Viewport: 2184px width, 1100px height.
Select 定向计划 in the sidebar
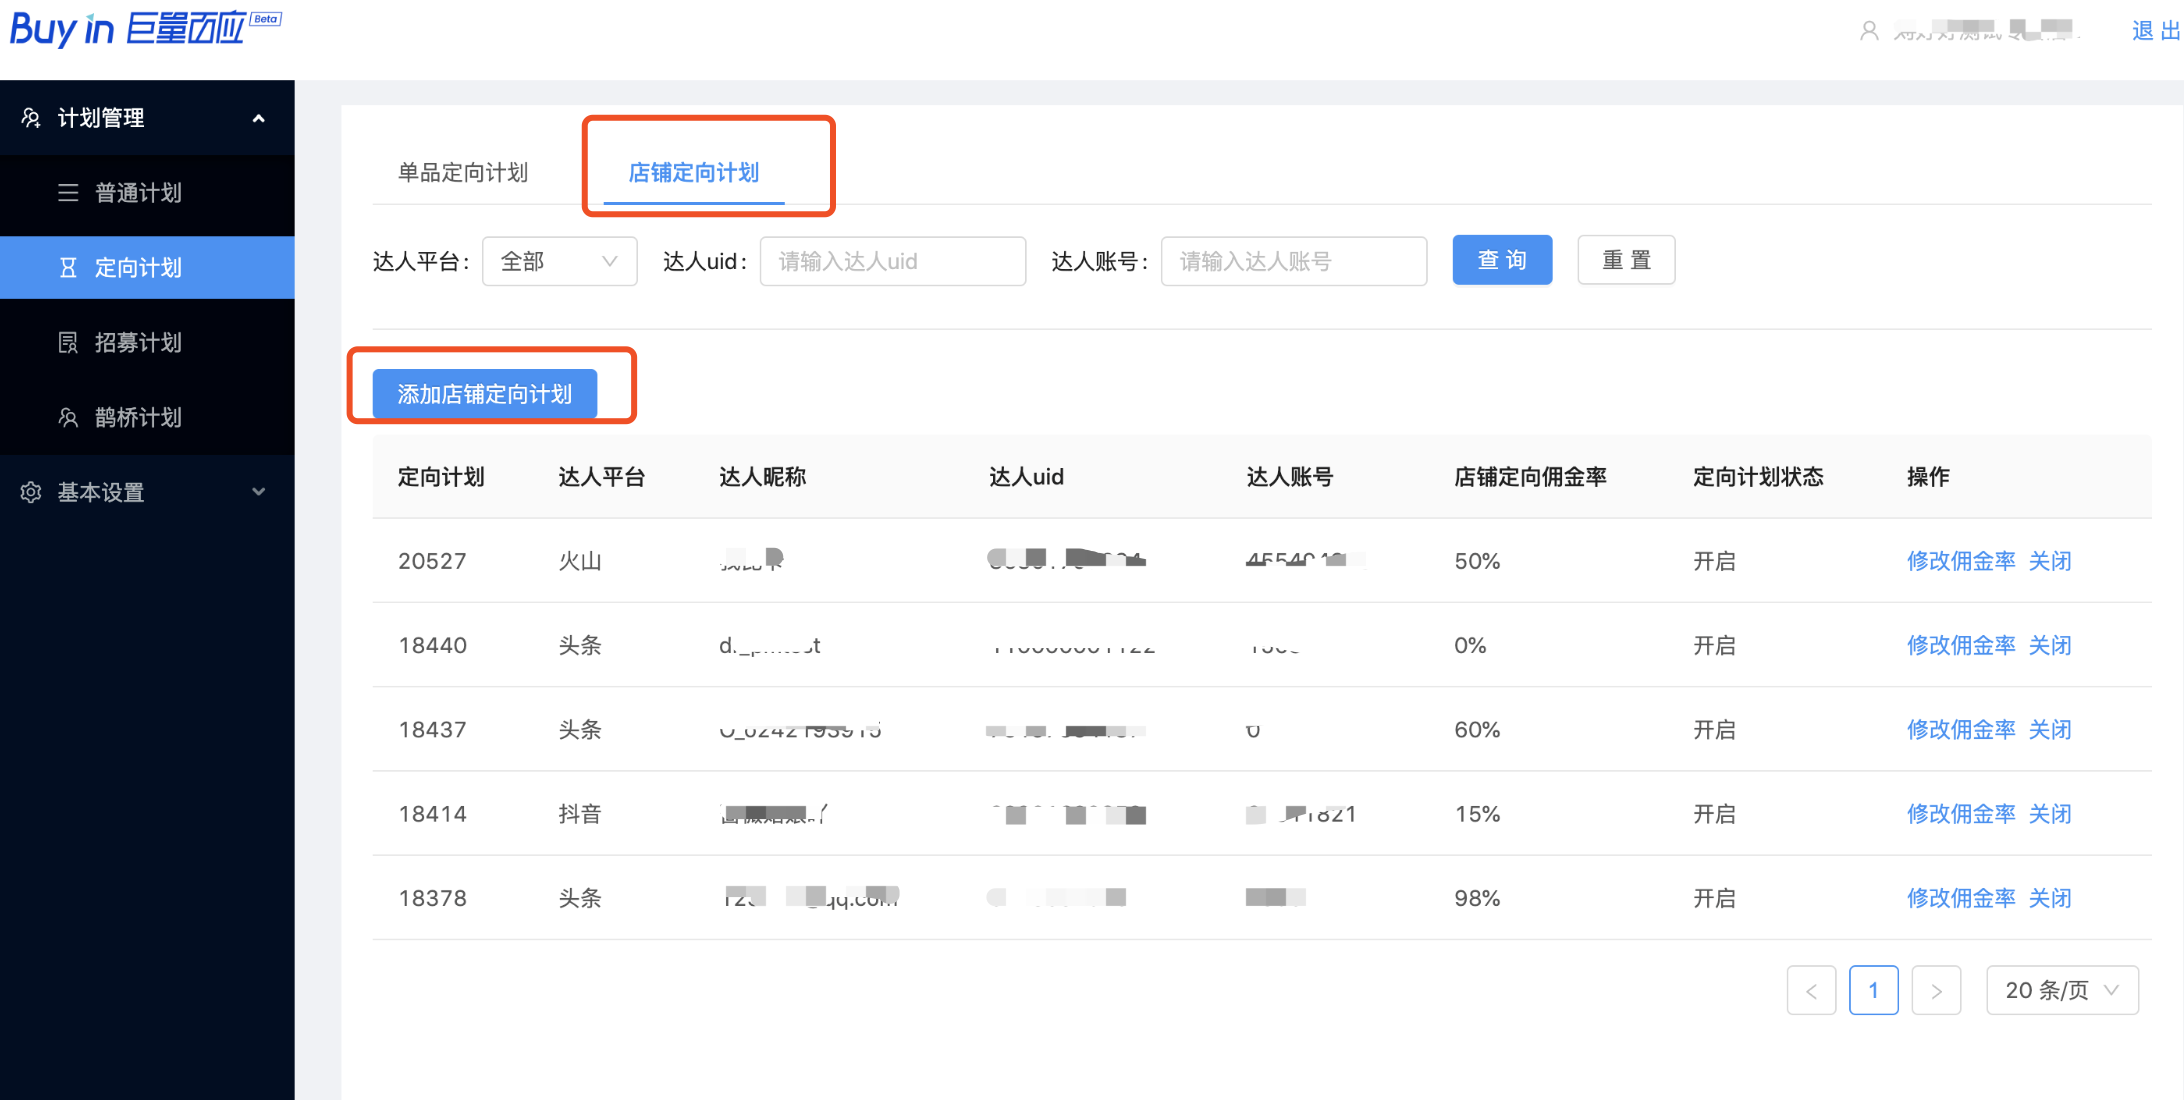147,268
